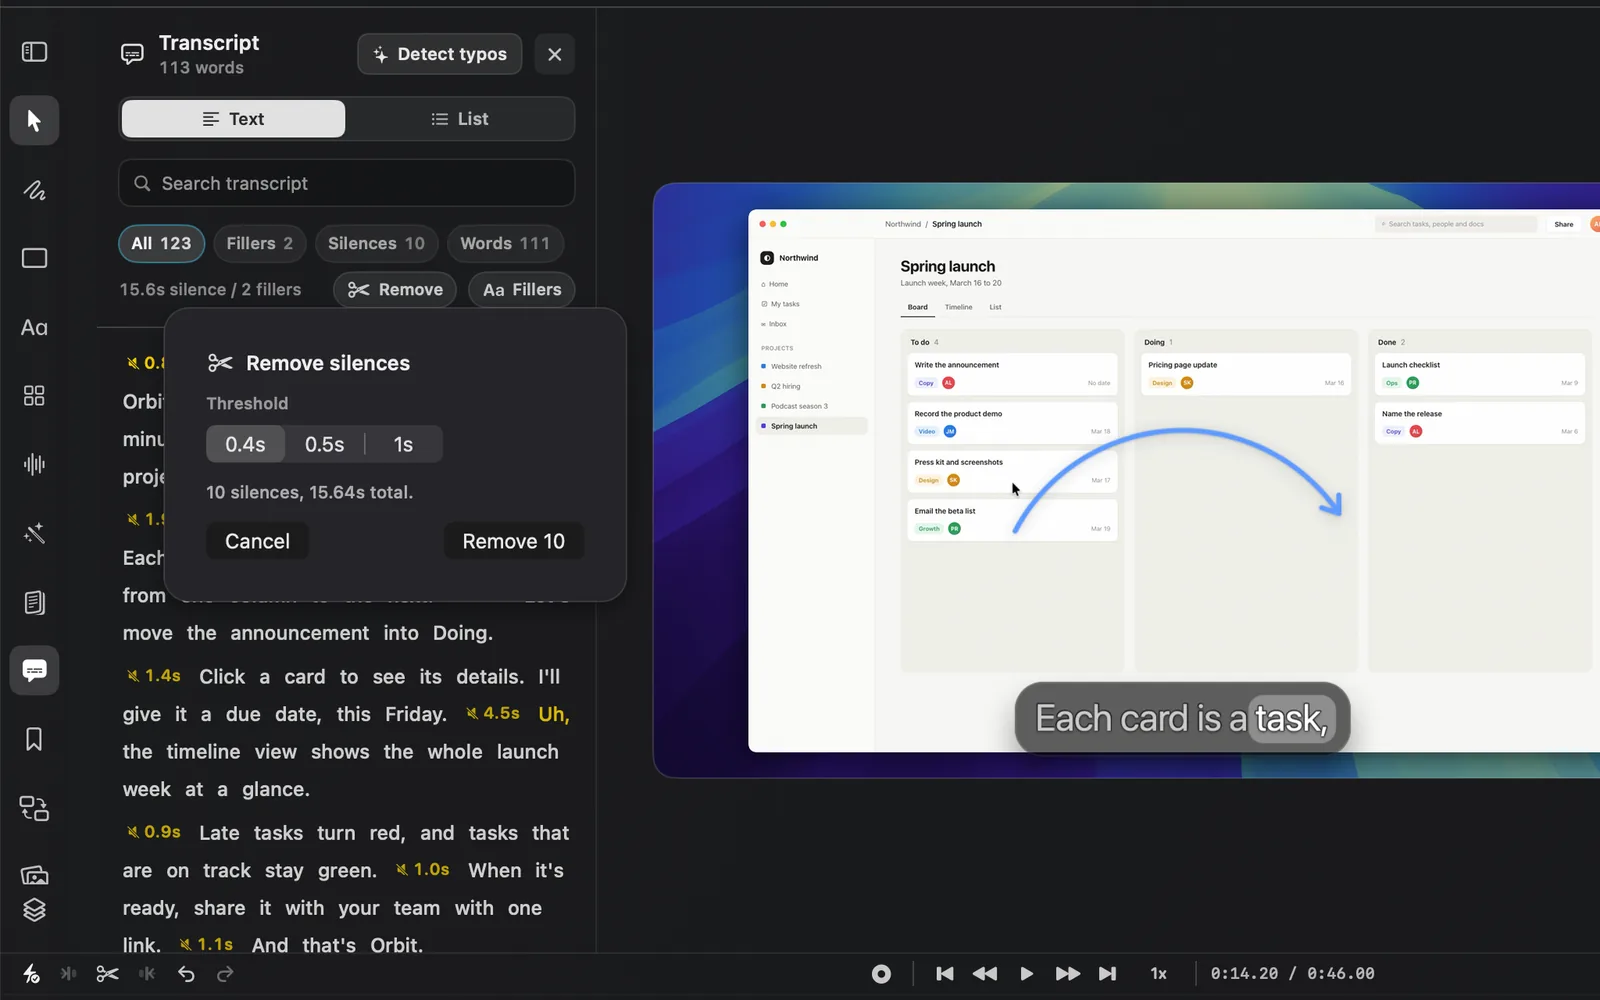Filter the transcript by Words 111

[505, 243]
